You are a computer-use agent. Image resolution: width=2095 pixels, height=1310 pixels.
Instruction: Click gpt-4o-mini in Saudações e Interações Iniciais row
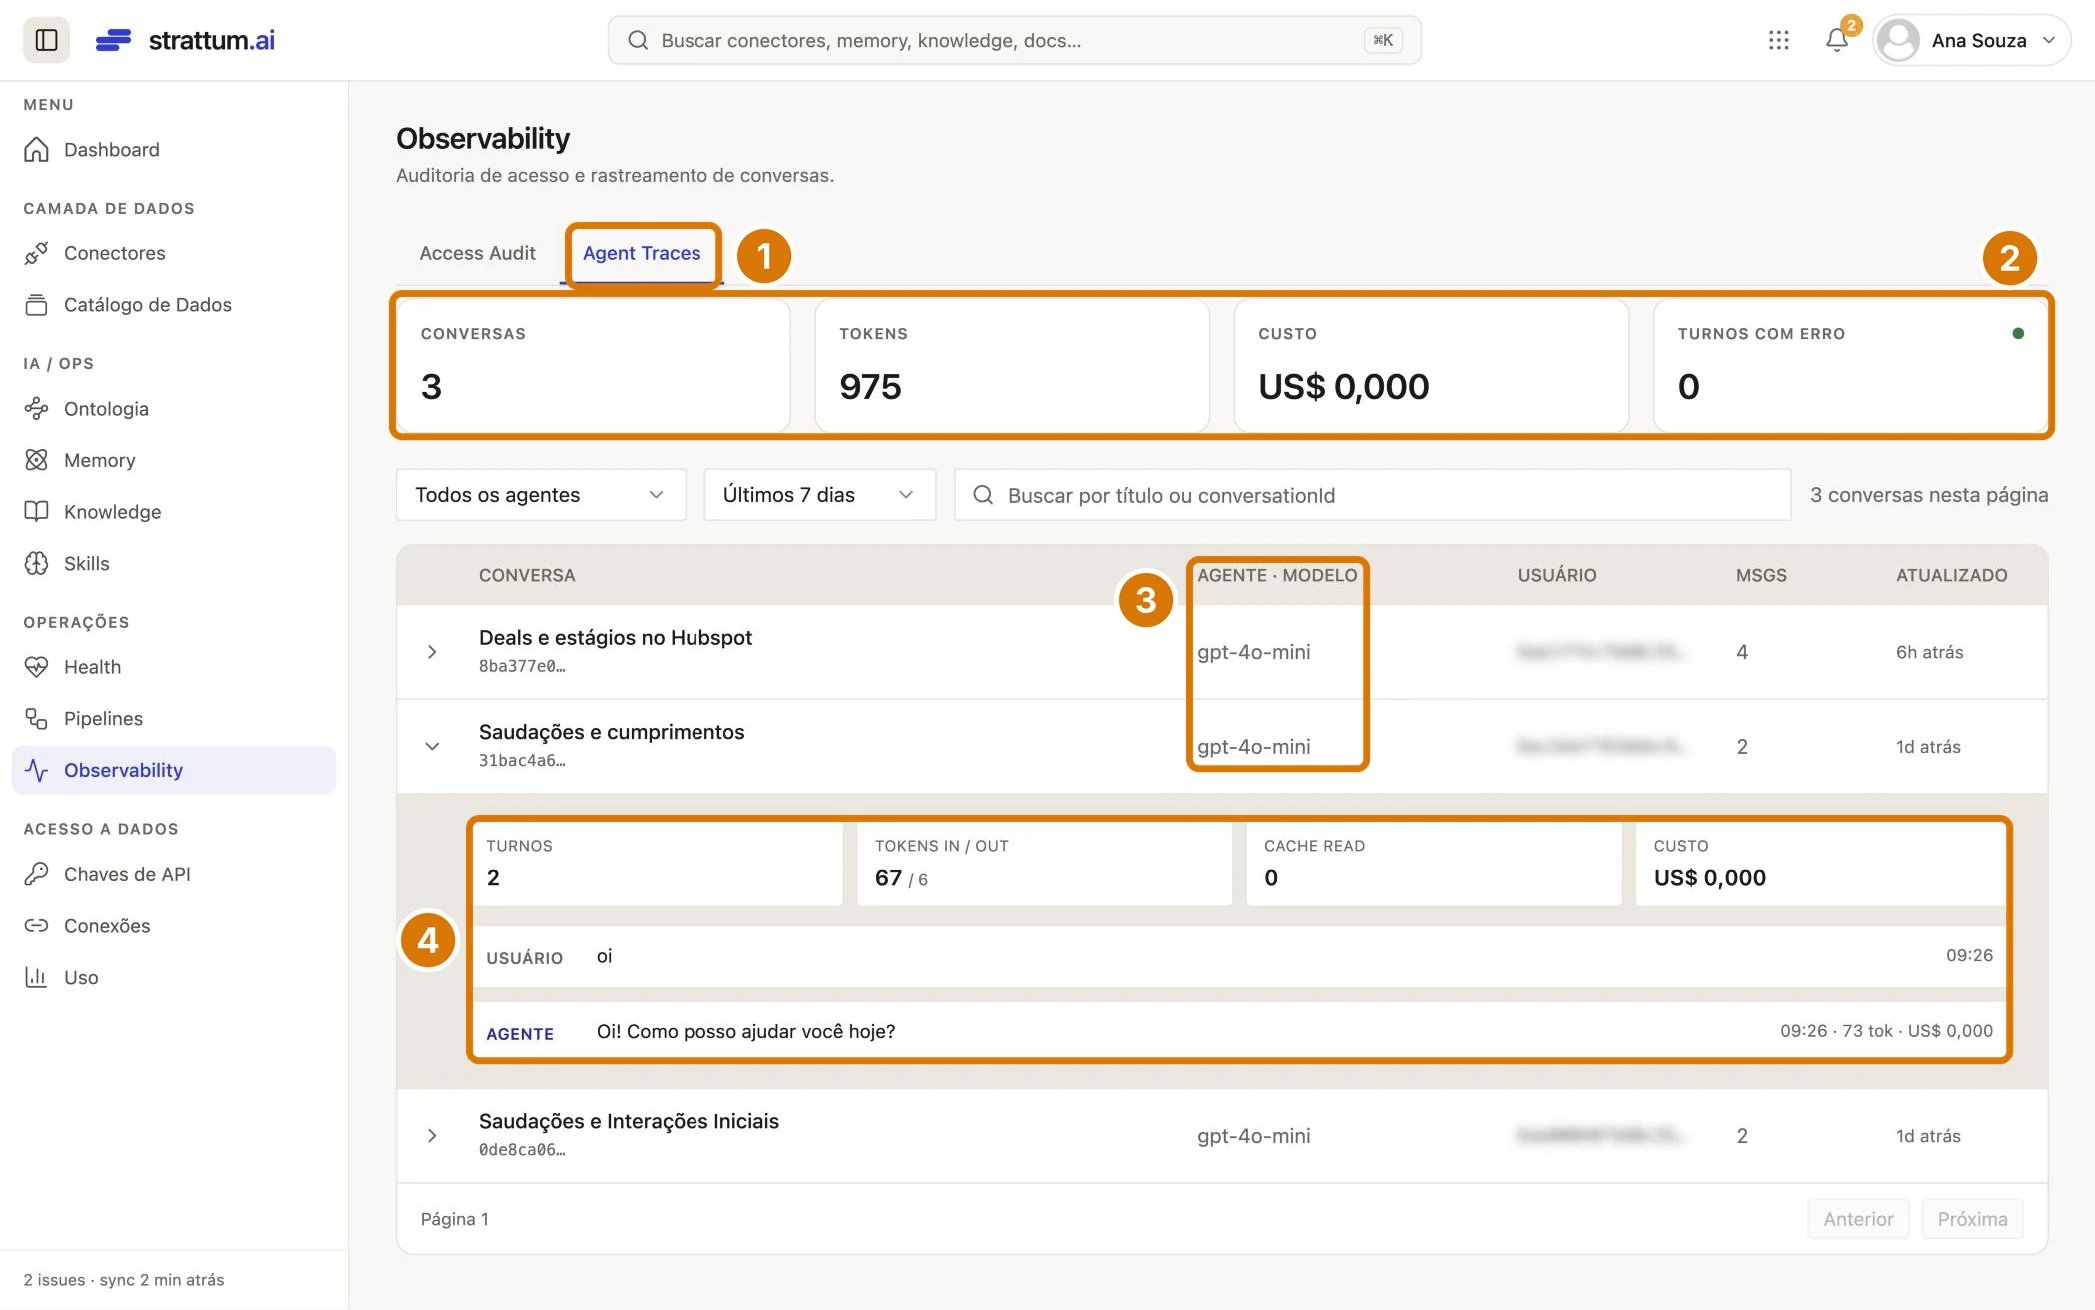(x=1253, y=1136)
